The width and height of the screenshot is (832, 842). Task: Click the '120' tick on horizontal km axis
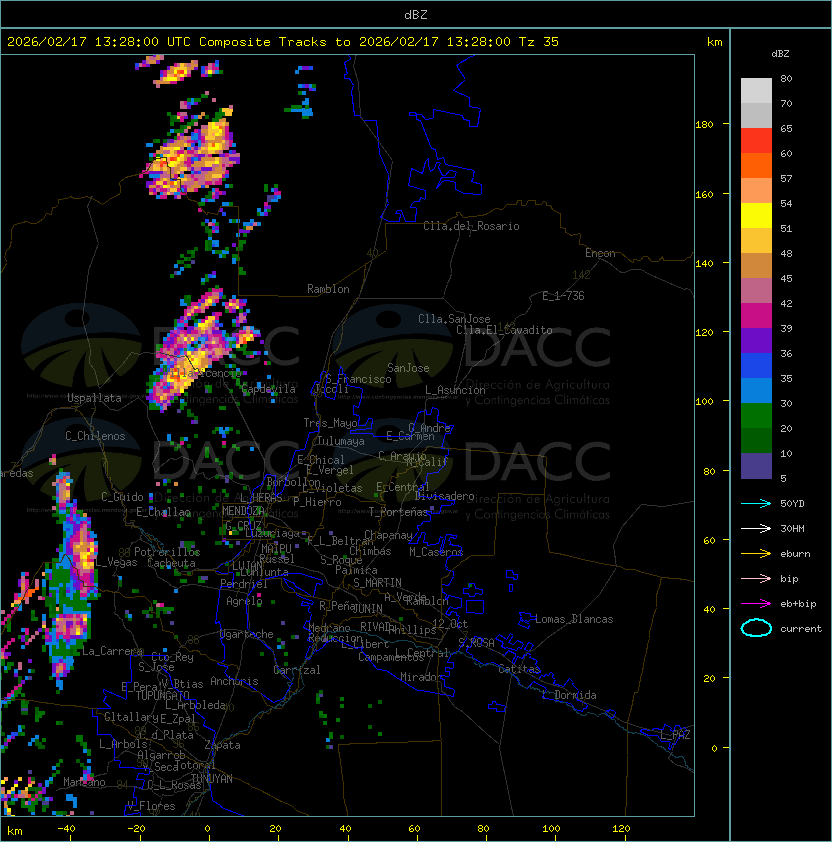pyautogui.click(x=620, y=829)
